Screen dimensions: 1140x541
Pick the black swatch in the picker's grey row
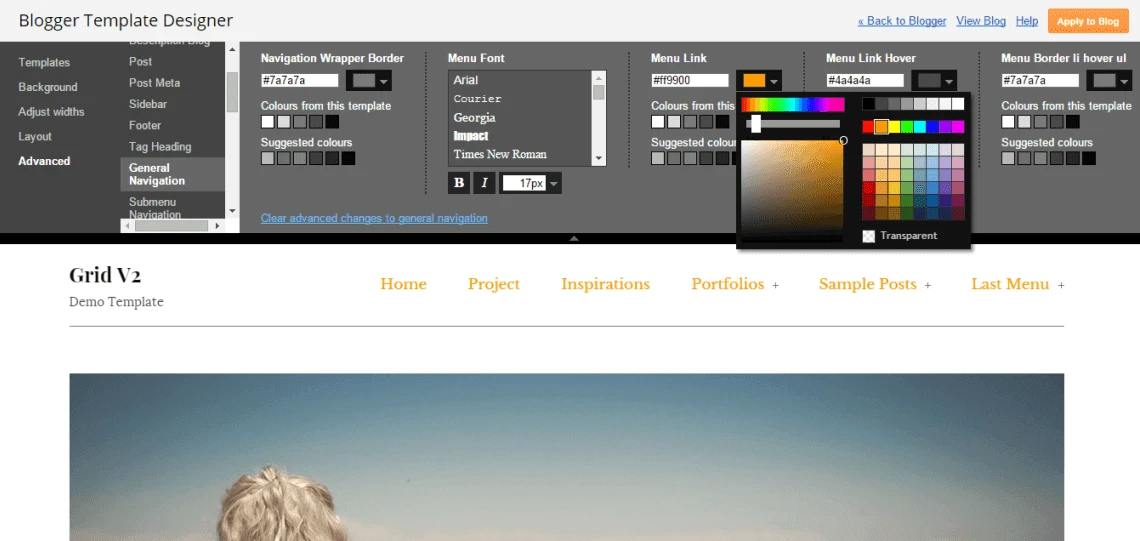click(x=868, y=104)
